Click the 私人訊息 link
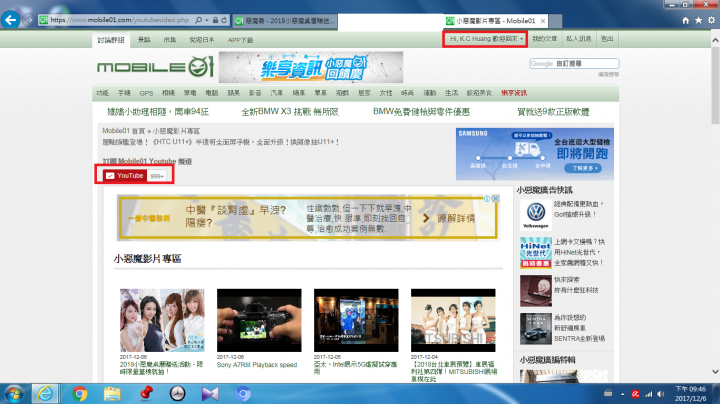 pyautogui.click(x=578, y=39)
